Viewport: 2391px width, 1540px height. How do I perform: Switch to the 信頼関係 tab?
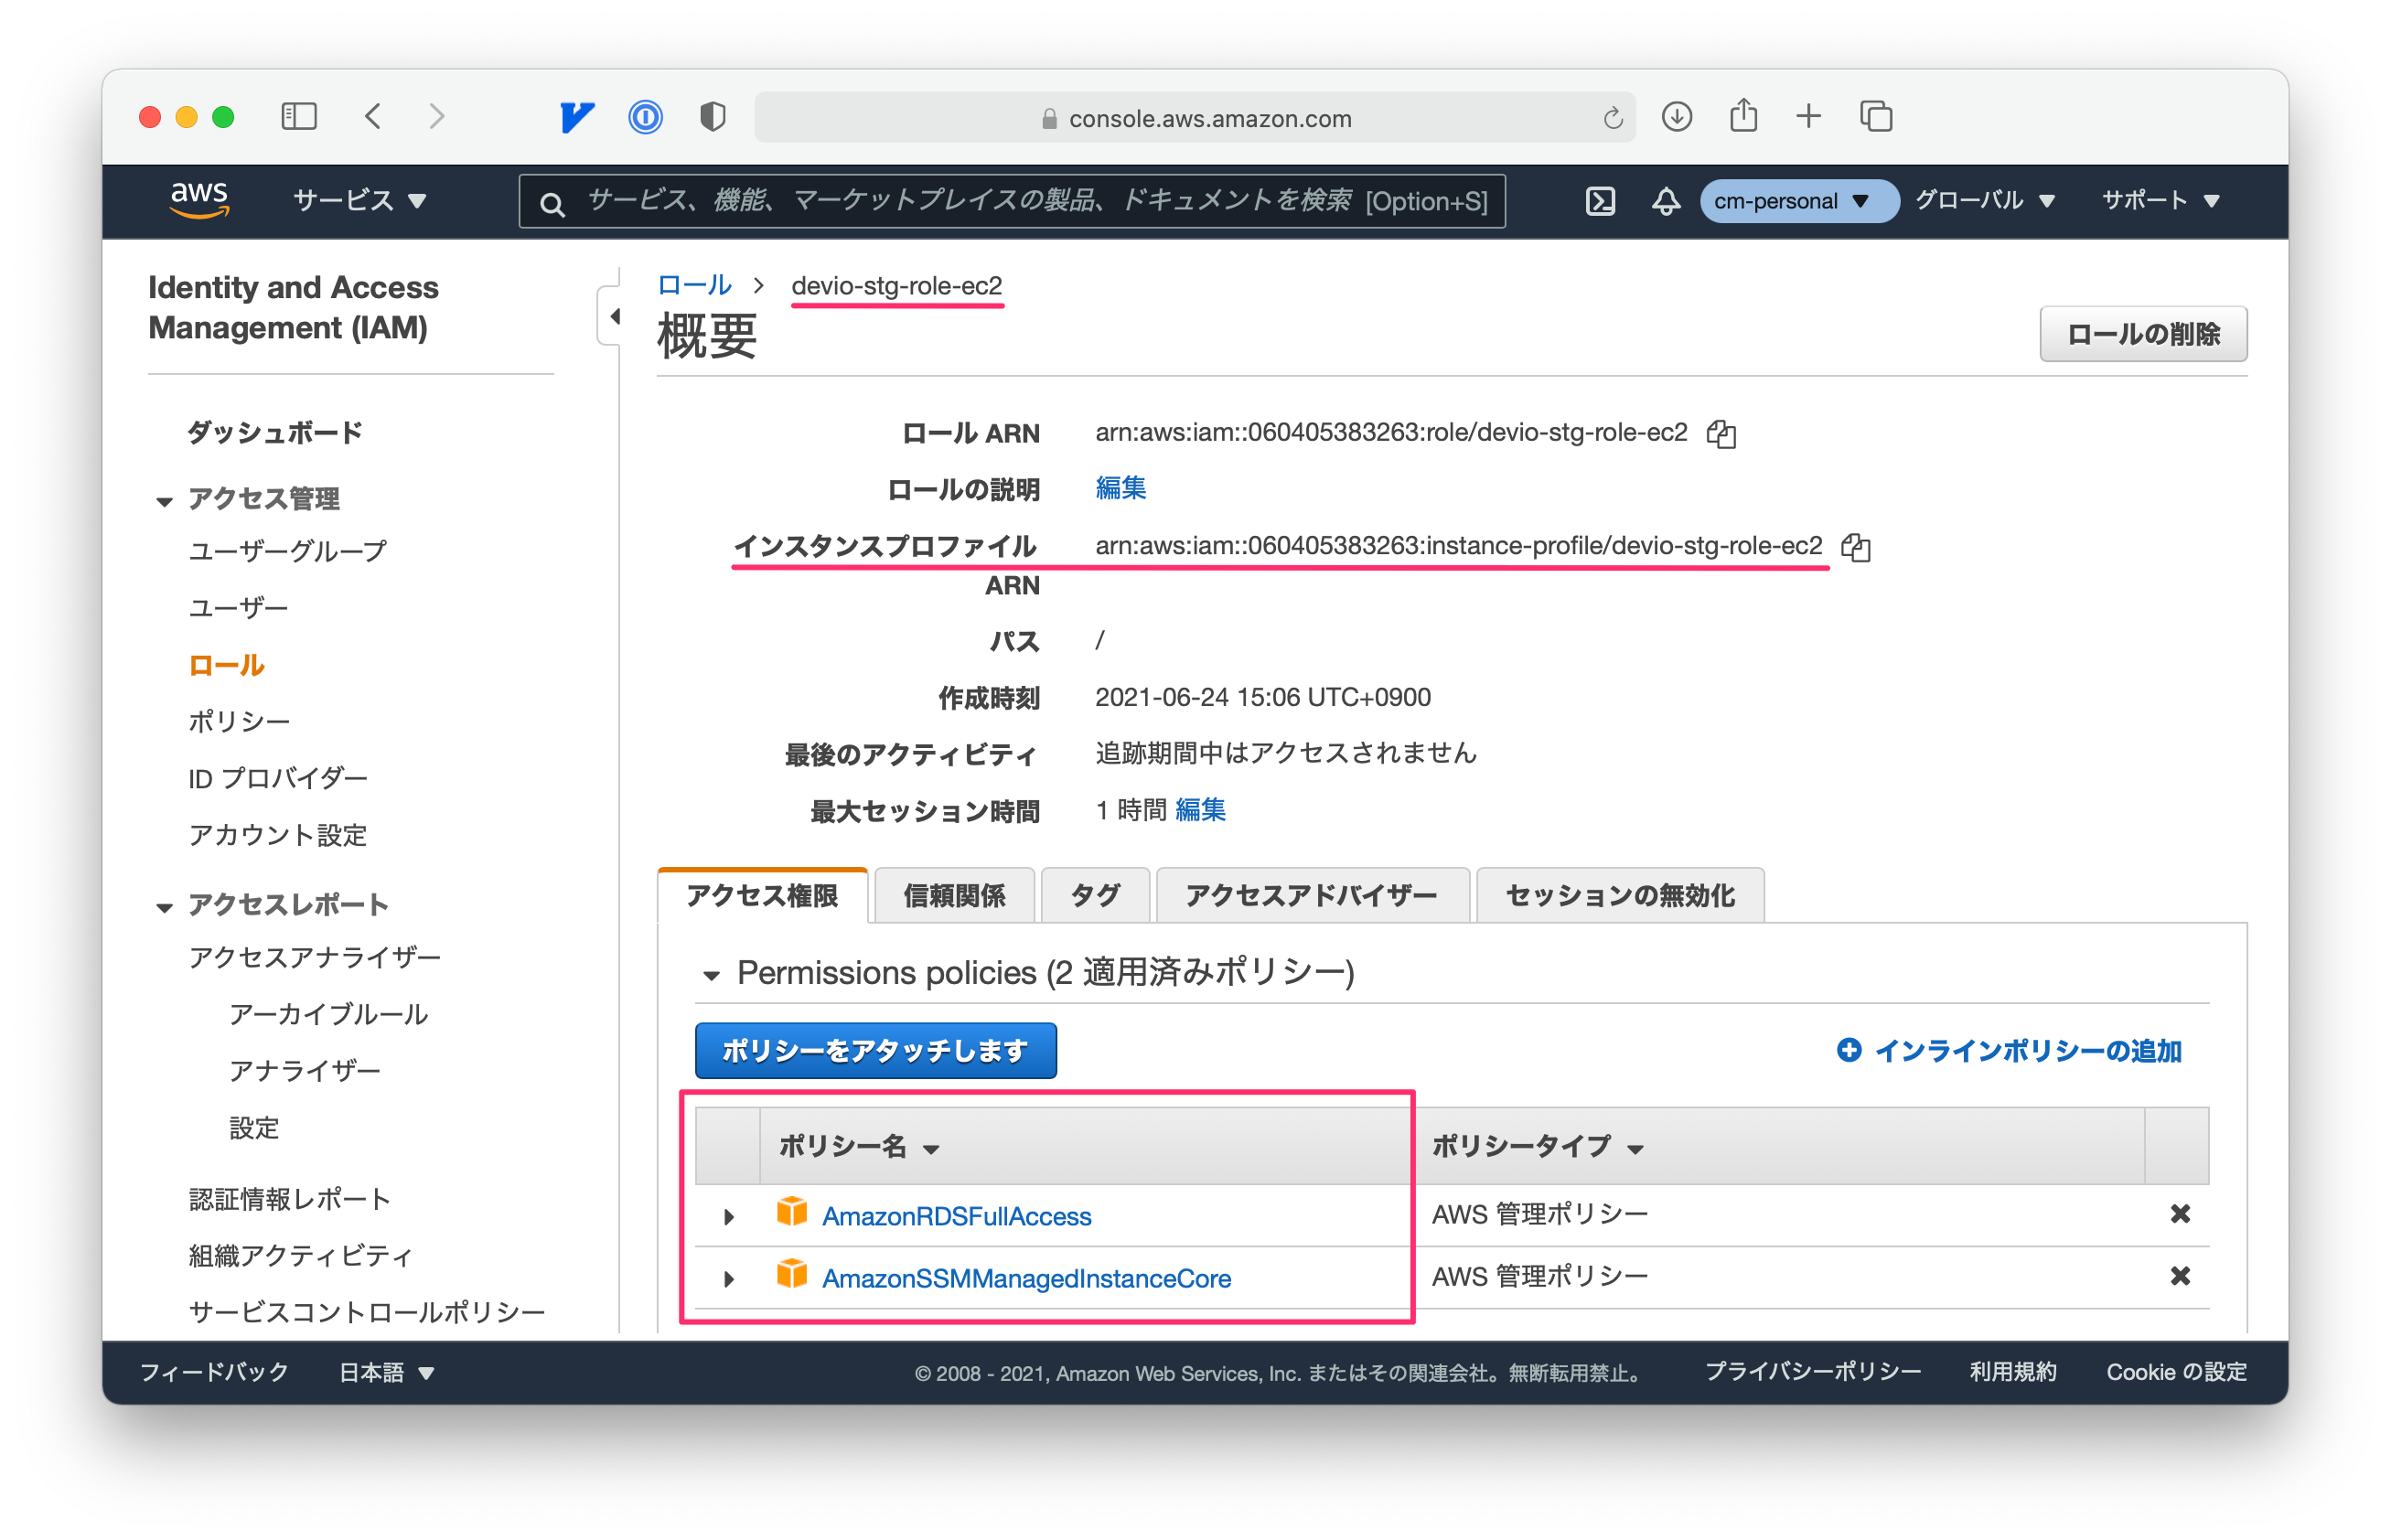pos(954,895)
